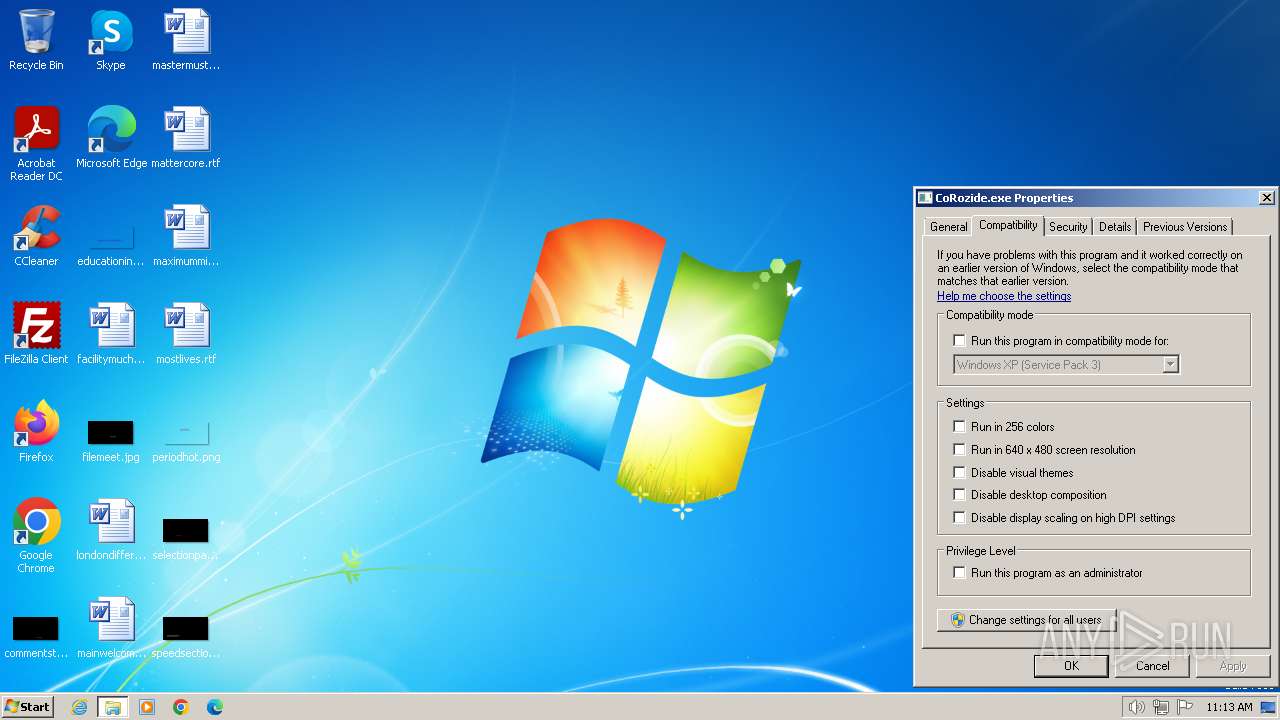This screenshot has height=720, width=1280.
Task: Switch to the Security tab
Action: (1068, 227)
